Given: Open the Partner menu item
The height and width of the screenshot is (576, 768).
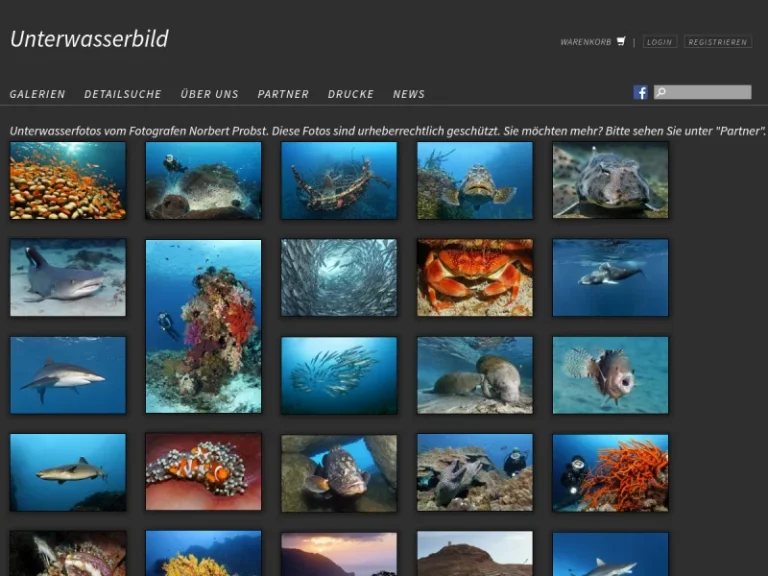Looking at the screenshot, I should click(283, 94).
